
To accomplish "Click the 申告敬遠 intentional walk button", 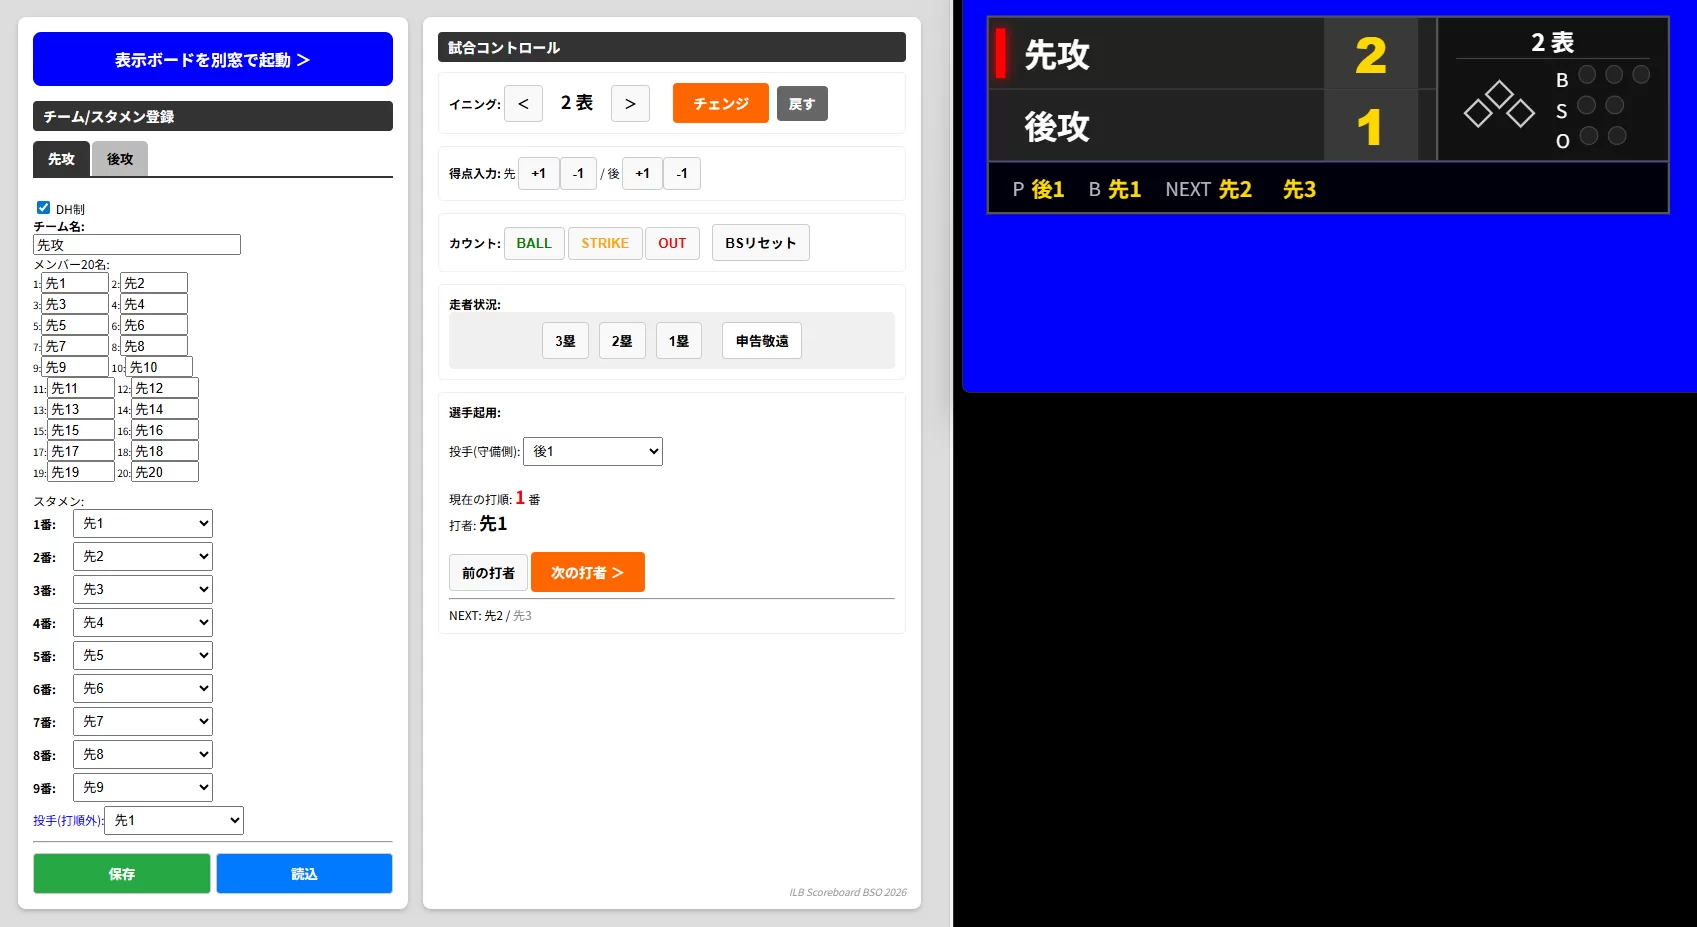I will point(761,340).
